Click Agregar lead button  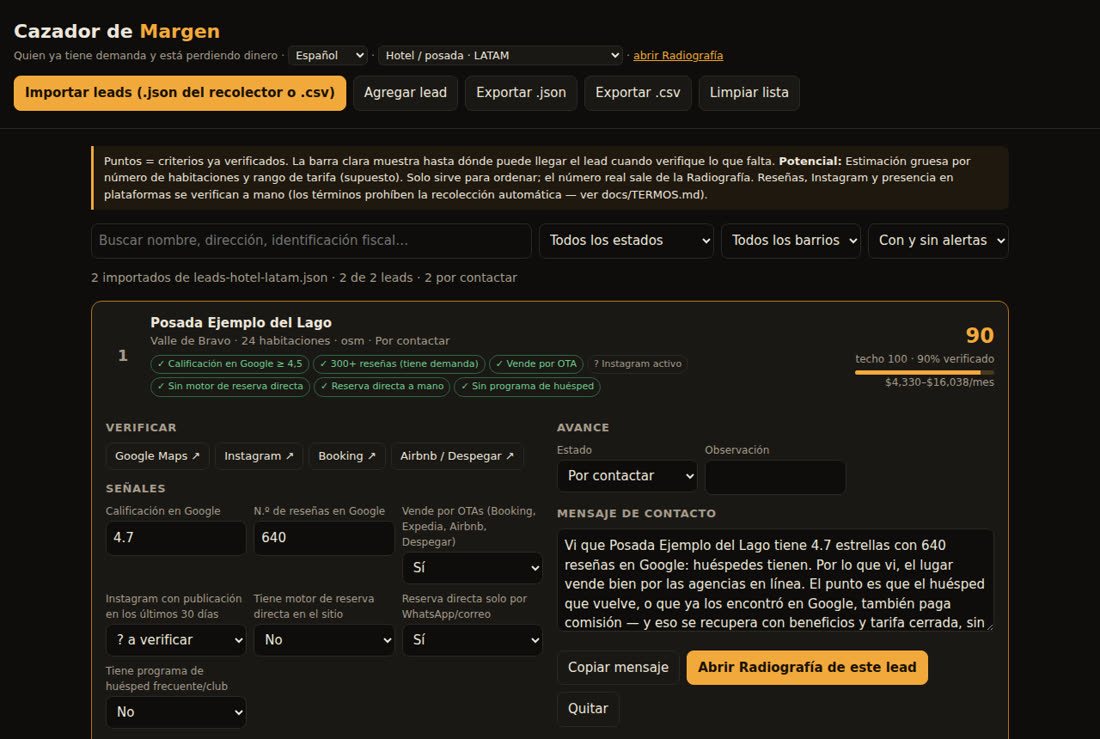[405, 93]
